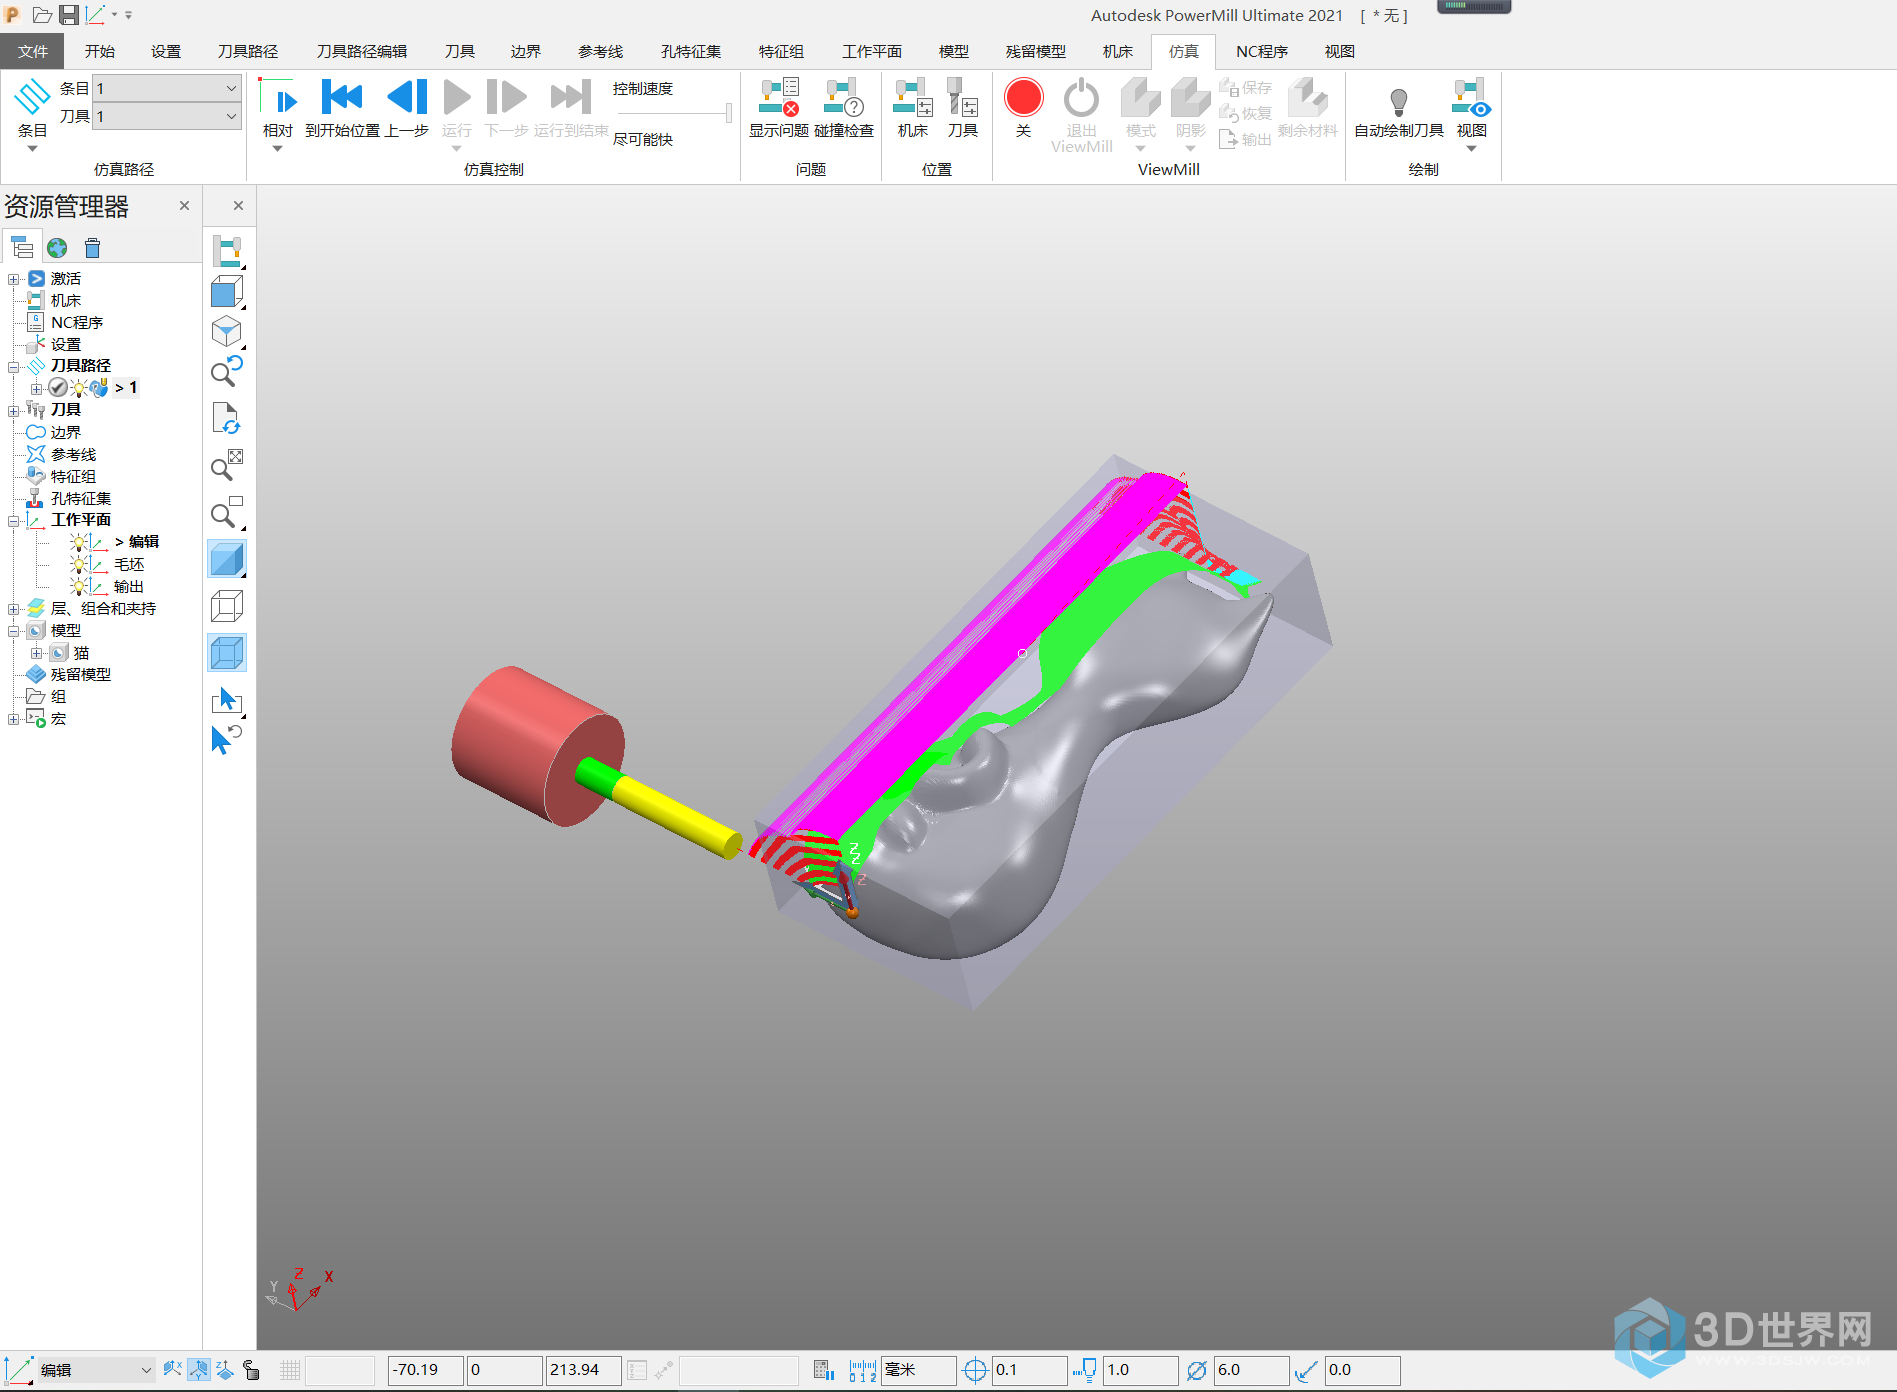
Task: Close the 资源管理器 panel
Action: click(184, 205)
